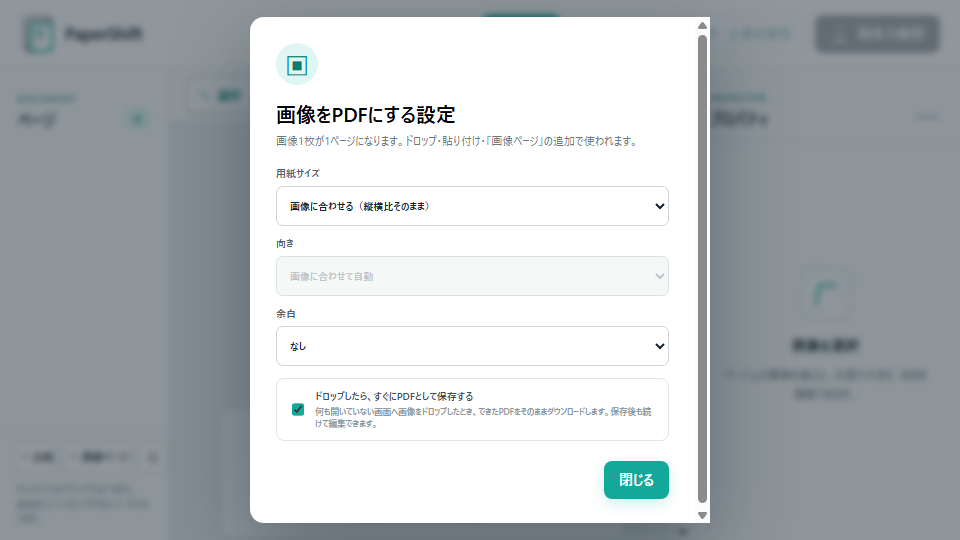
Task: Click the 画像をPDFにする設定 heading
Action: tap(366, 115)
